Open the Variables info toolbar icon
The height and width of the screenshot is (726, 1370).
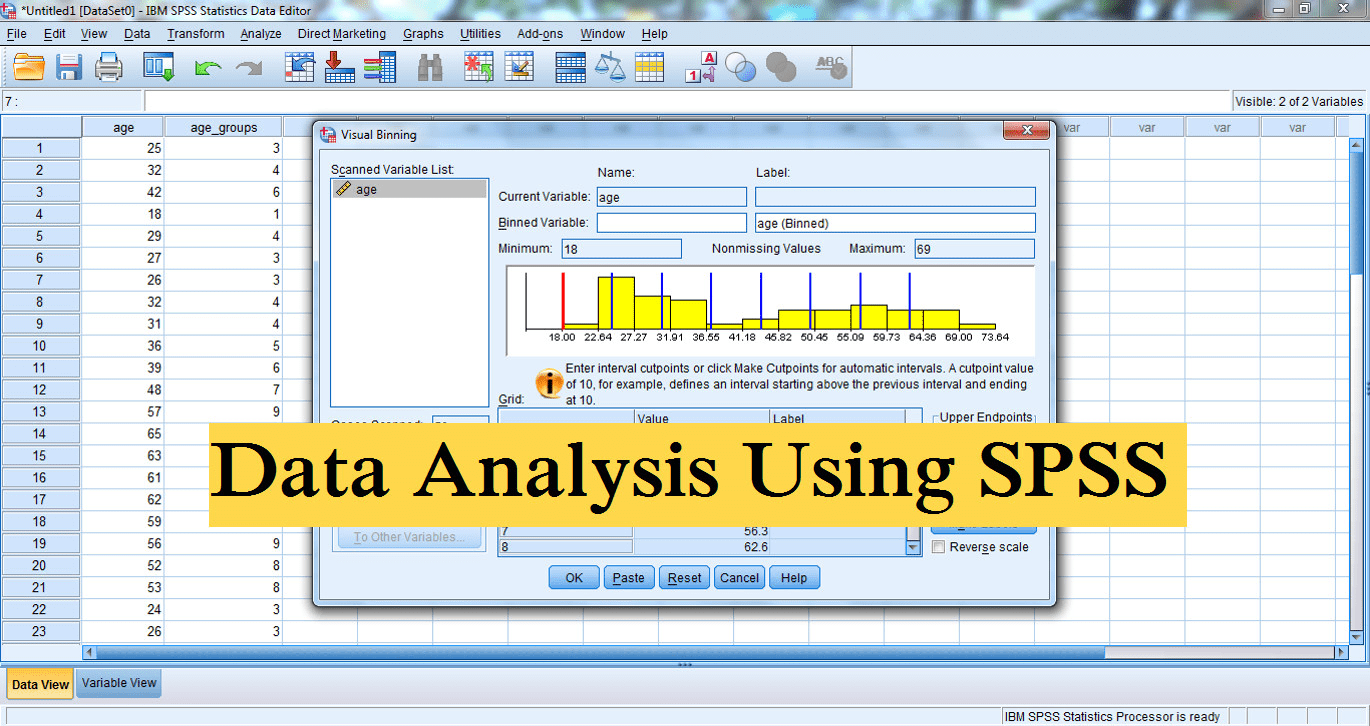(380, 67)
